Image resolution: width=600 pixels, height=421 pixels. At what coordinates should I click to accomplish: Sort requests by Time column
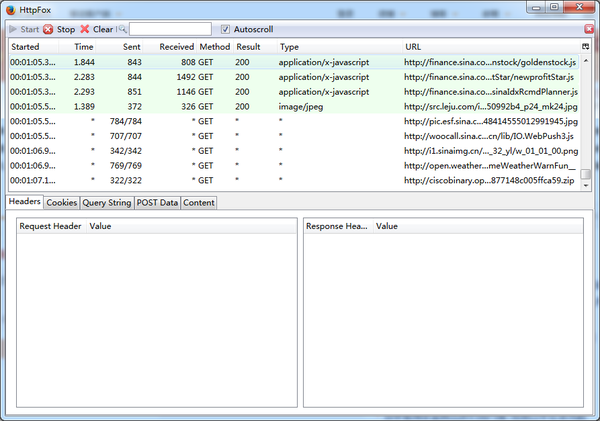coord(84,47)
